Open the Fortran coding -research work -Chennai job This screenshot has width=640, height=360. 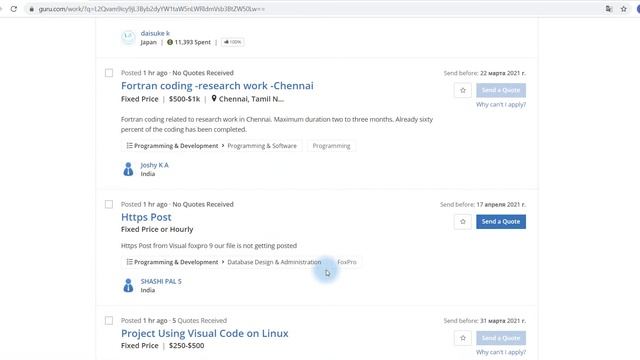[217, 86]
